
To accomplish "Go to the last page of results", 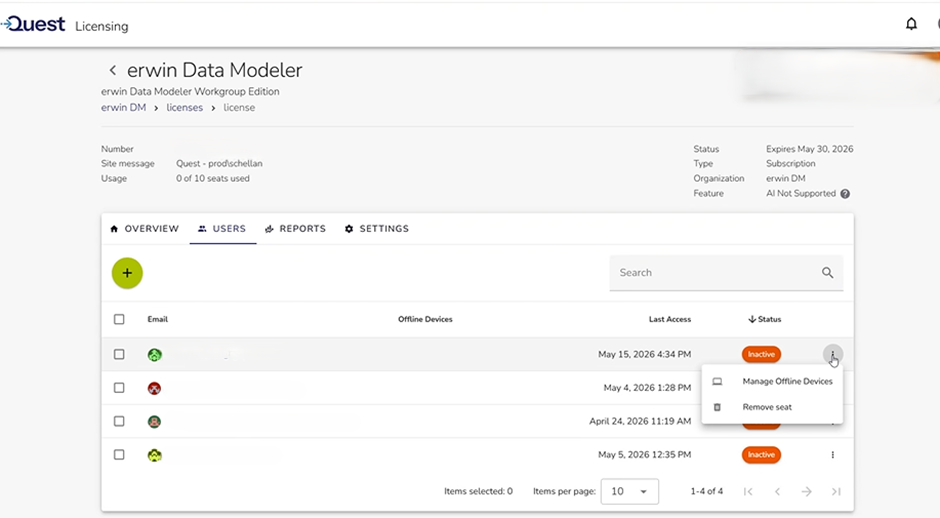I will coord(836,492).
